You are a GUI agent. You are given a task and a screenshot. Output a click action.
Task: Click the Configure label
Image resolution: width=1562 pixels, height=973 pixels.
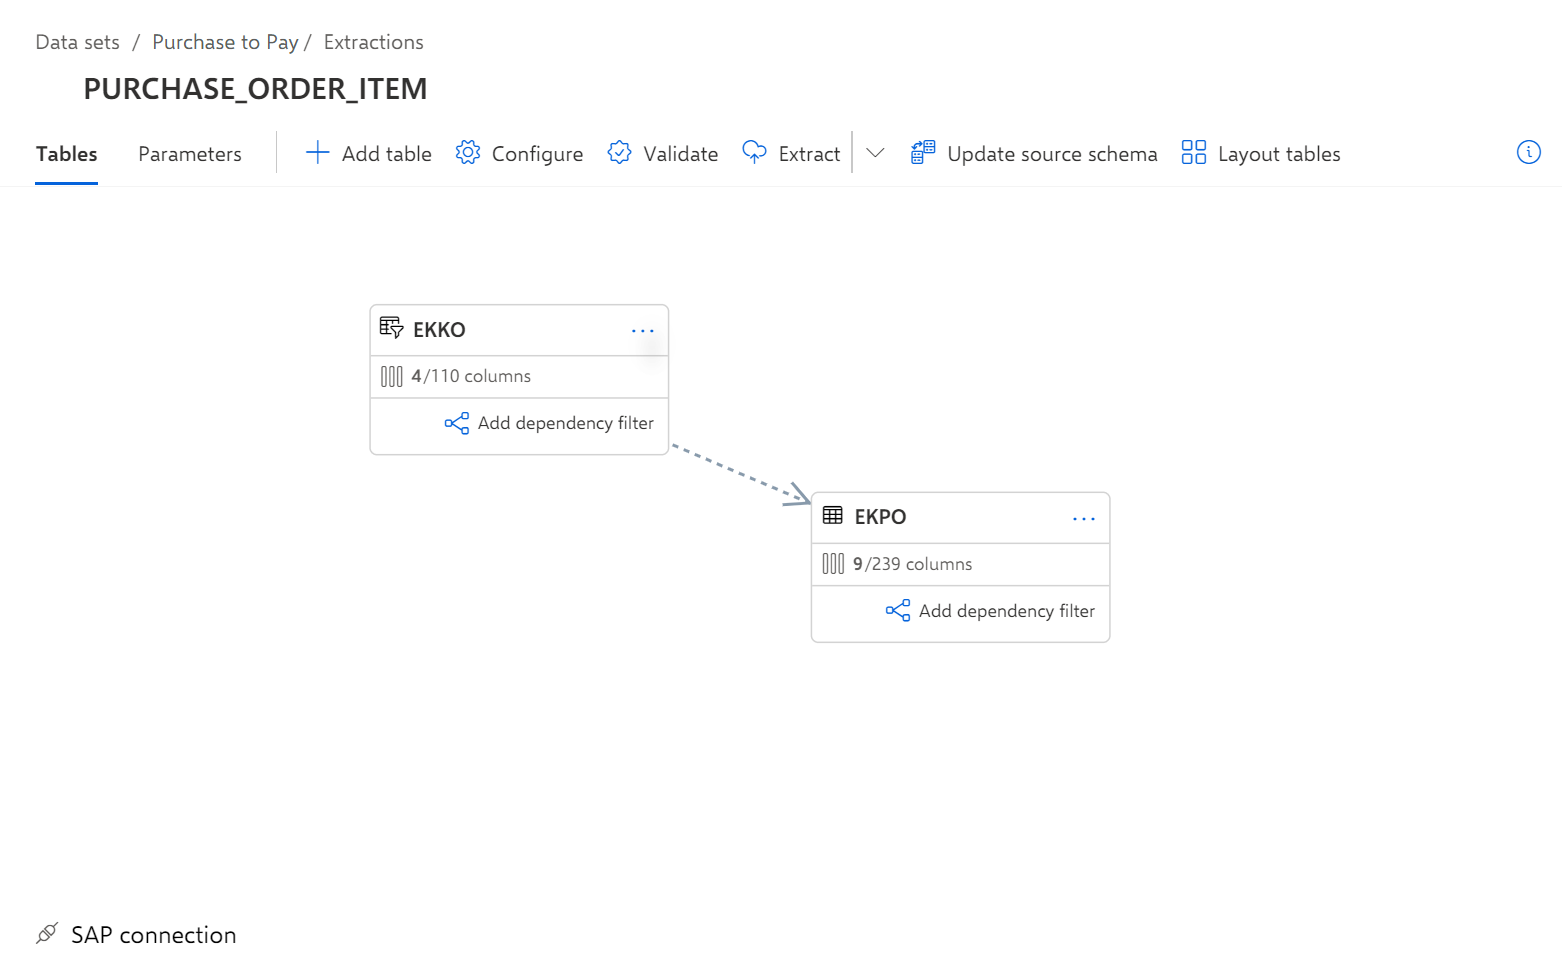[x=537, y=154]
